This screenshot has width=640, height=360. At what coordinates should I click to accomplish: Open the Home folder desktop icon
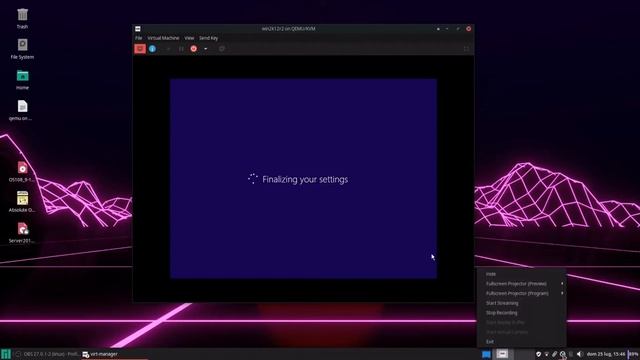point(22,80)
